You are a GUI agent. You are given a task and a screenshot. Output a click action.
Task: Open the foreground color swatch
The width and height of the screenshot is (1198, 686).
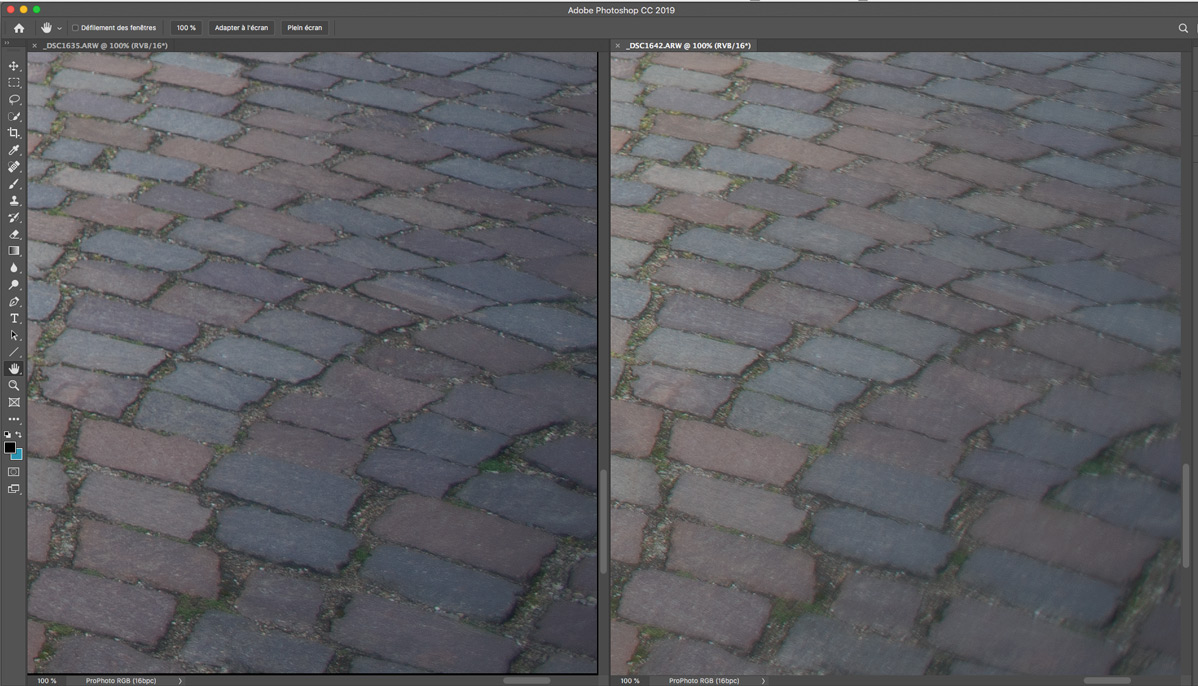tap(10, 448)
